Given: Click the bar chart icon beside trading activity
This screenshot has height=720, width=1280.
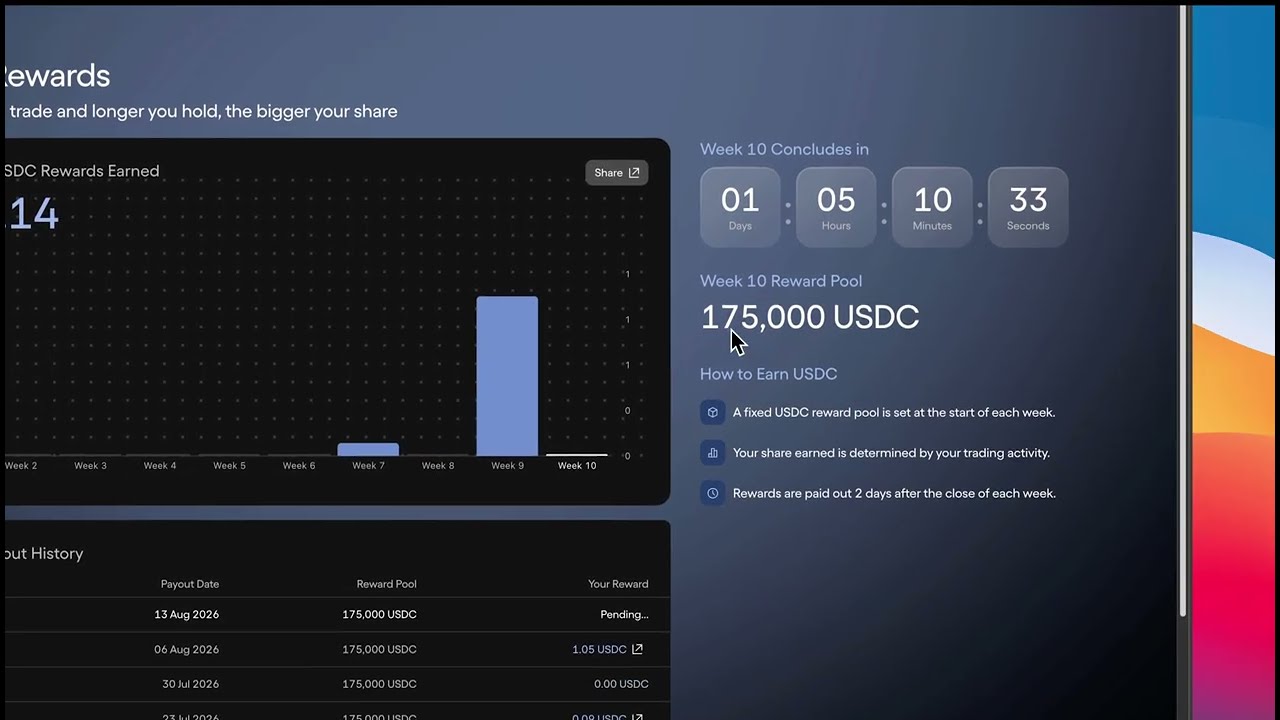Looking at the screenshot, I should click(x=713, y=453).
